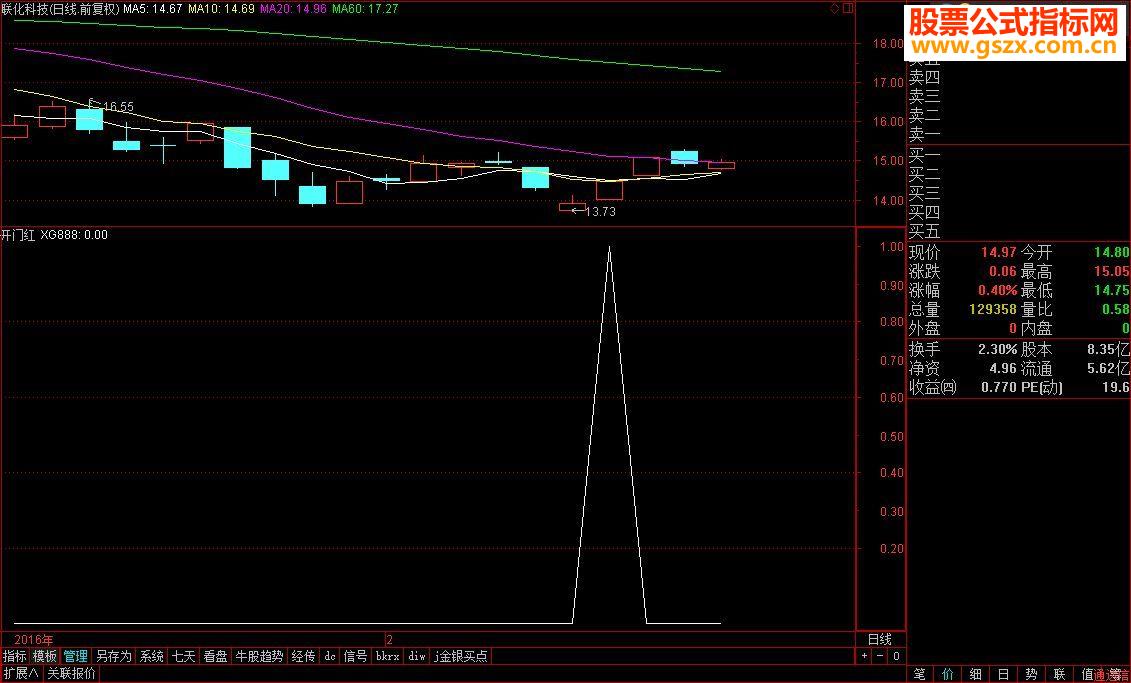
Task: Select the highlighted 管理 tab
Action: coord(75,656)
